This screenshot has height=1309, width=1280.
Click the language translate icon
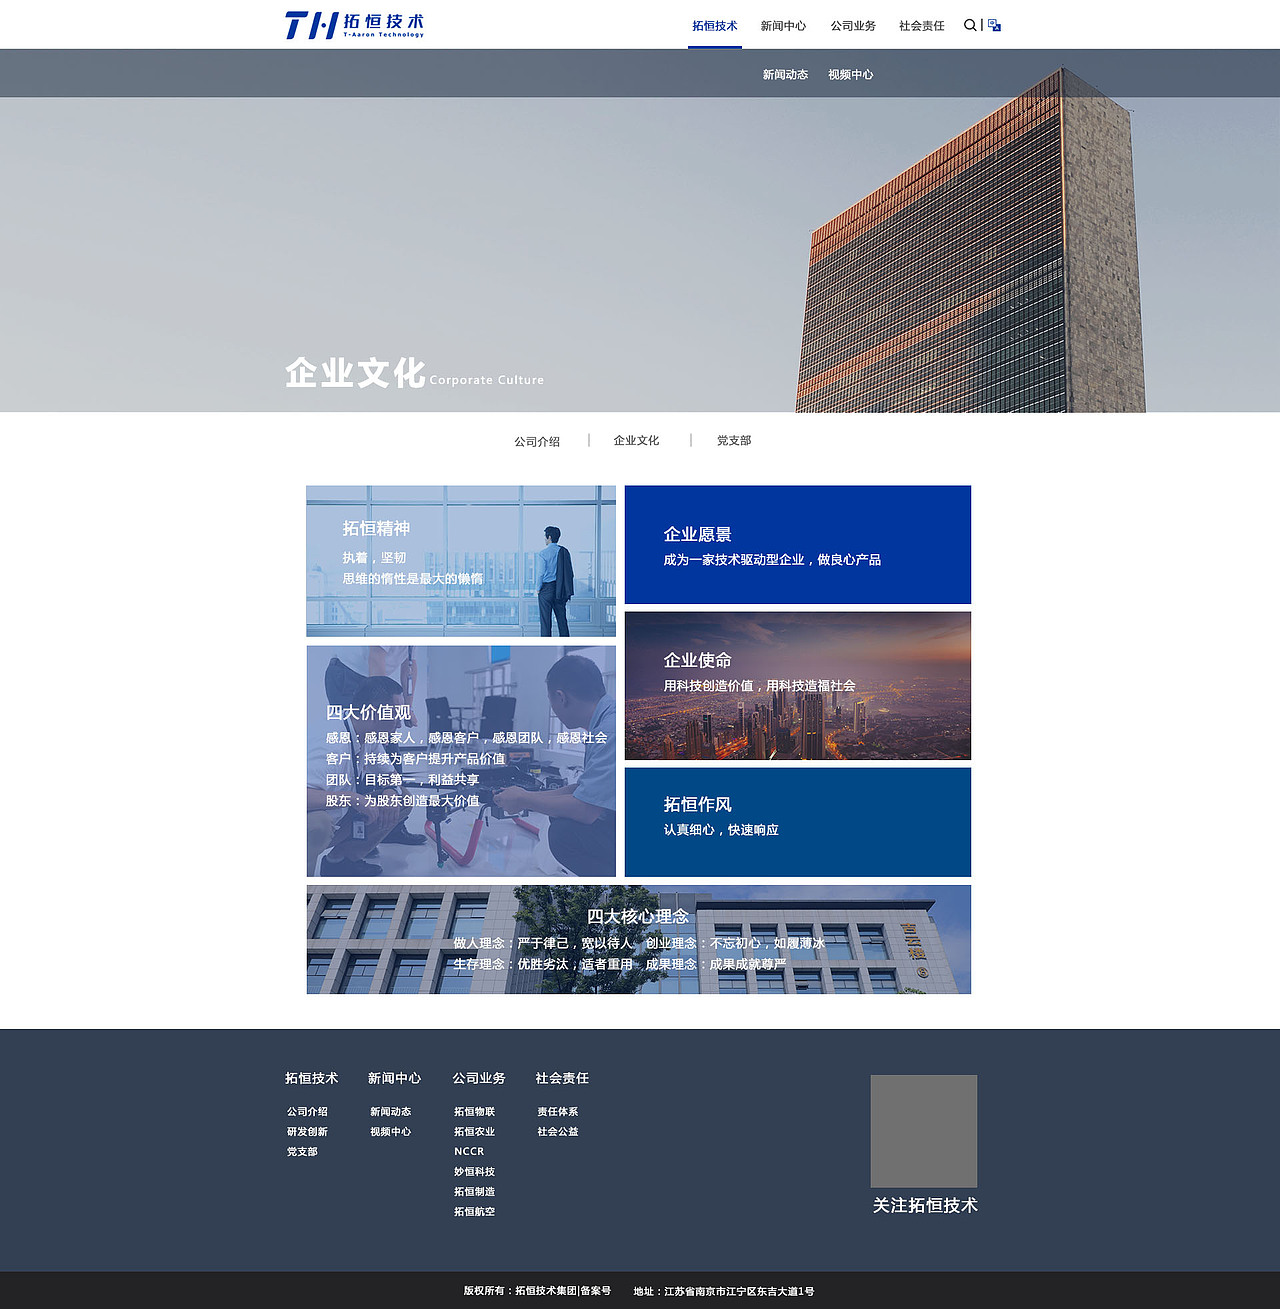point(994,25)
